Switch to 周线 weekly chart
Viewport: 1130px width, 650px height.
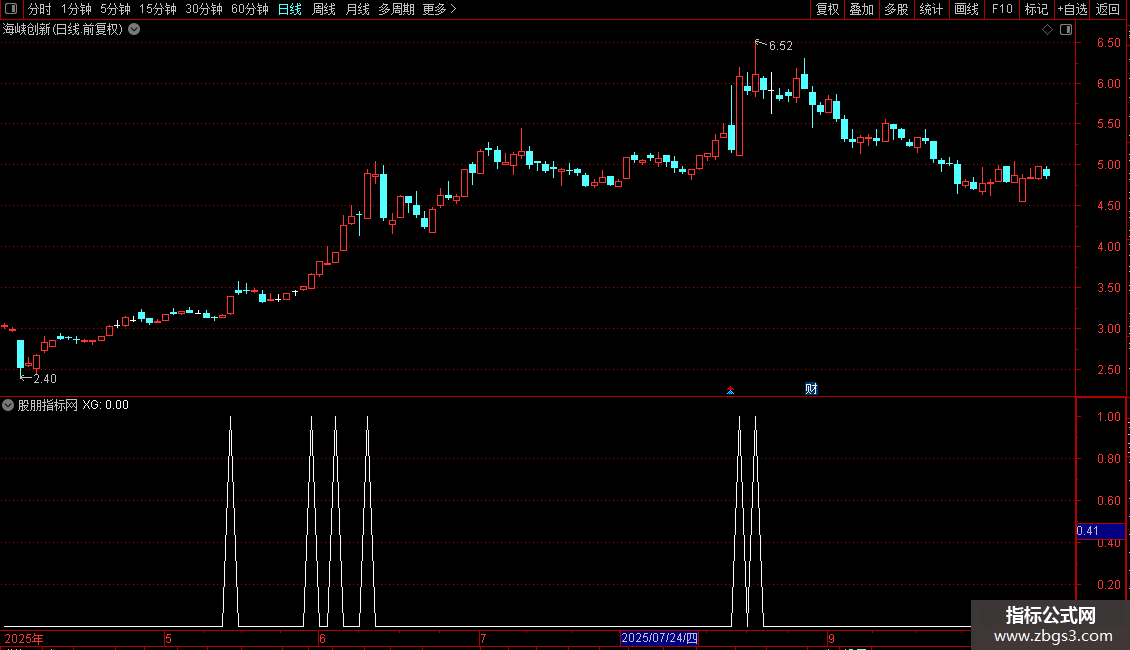[324, 9]
